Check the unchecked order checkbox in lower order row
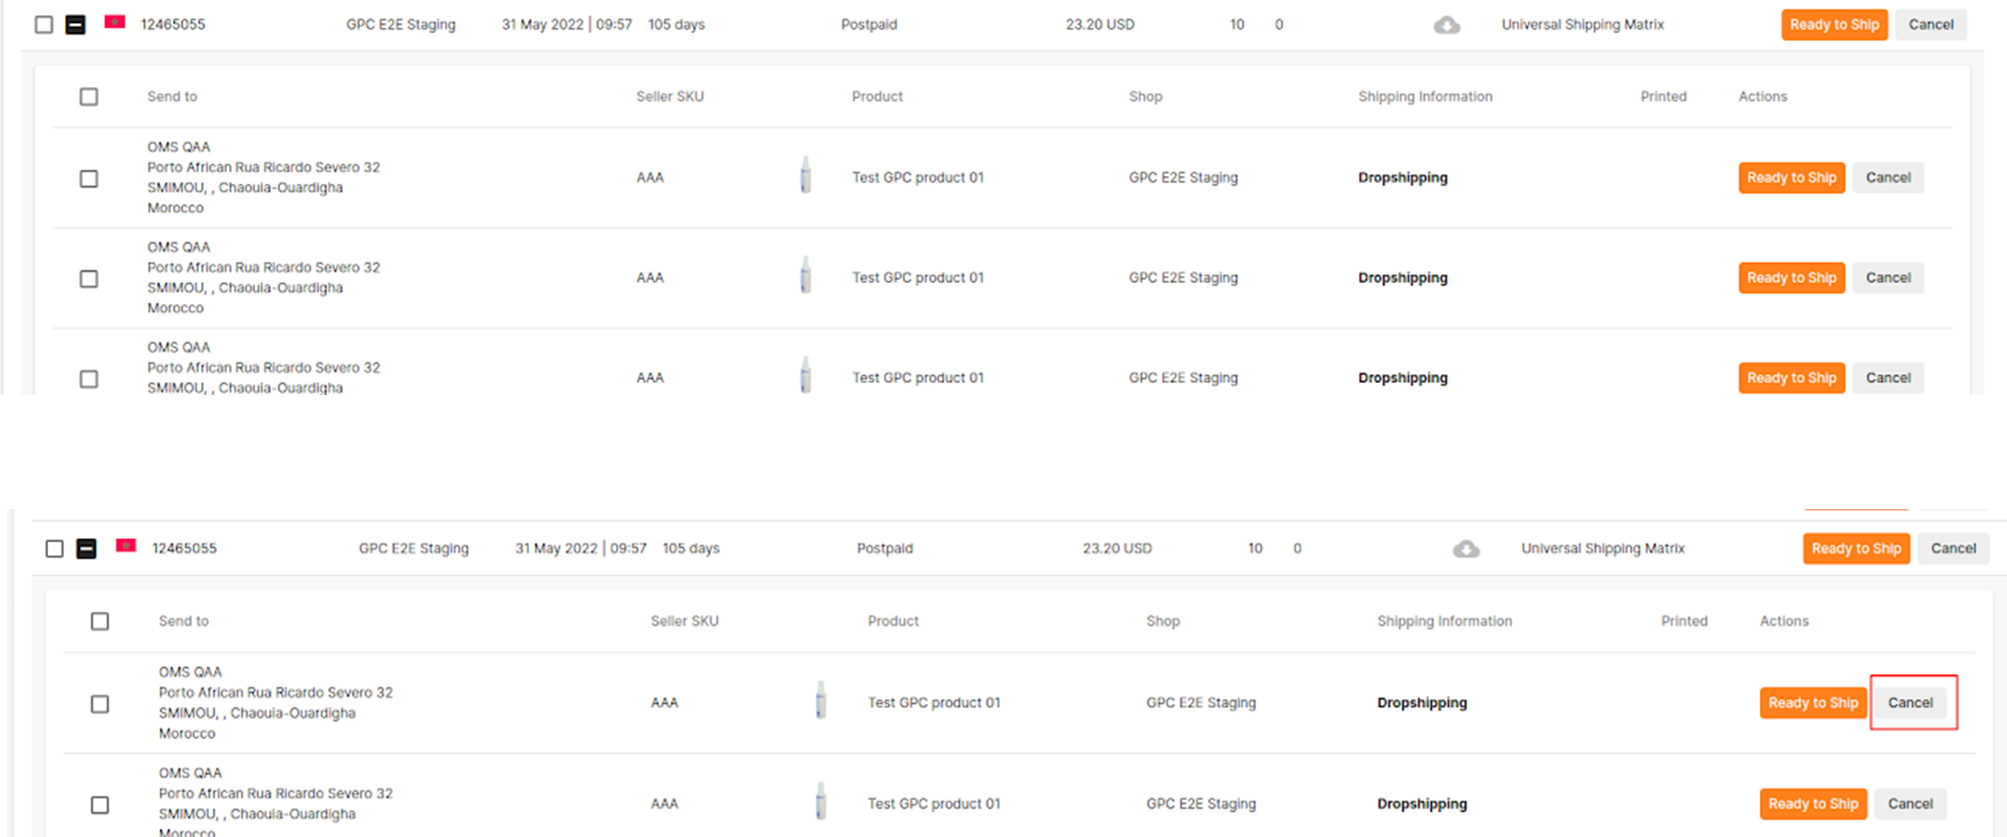The image size is (2007, 837). 55,549
